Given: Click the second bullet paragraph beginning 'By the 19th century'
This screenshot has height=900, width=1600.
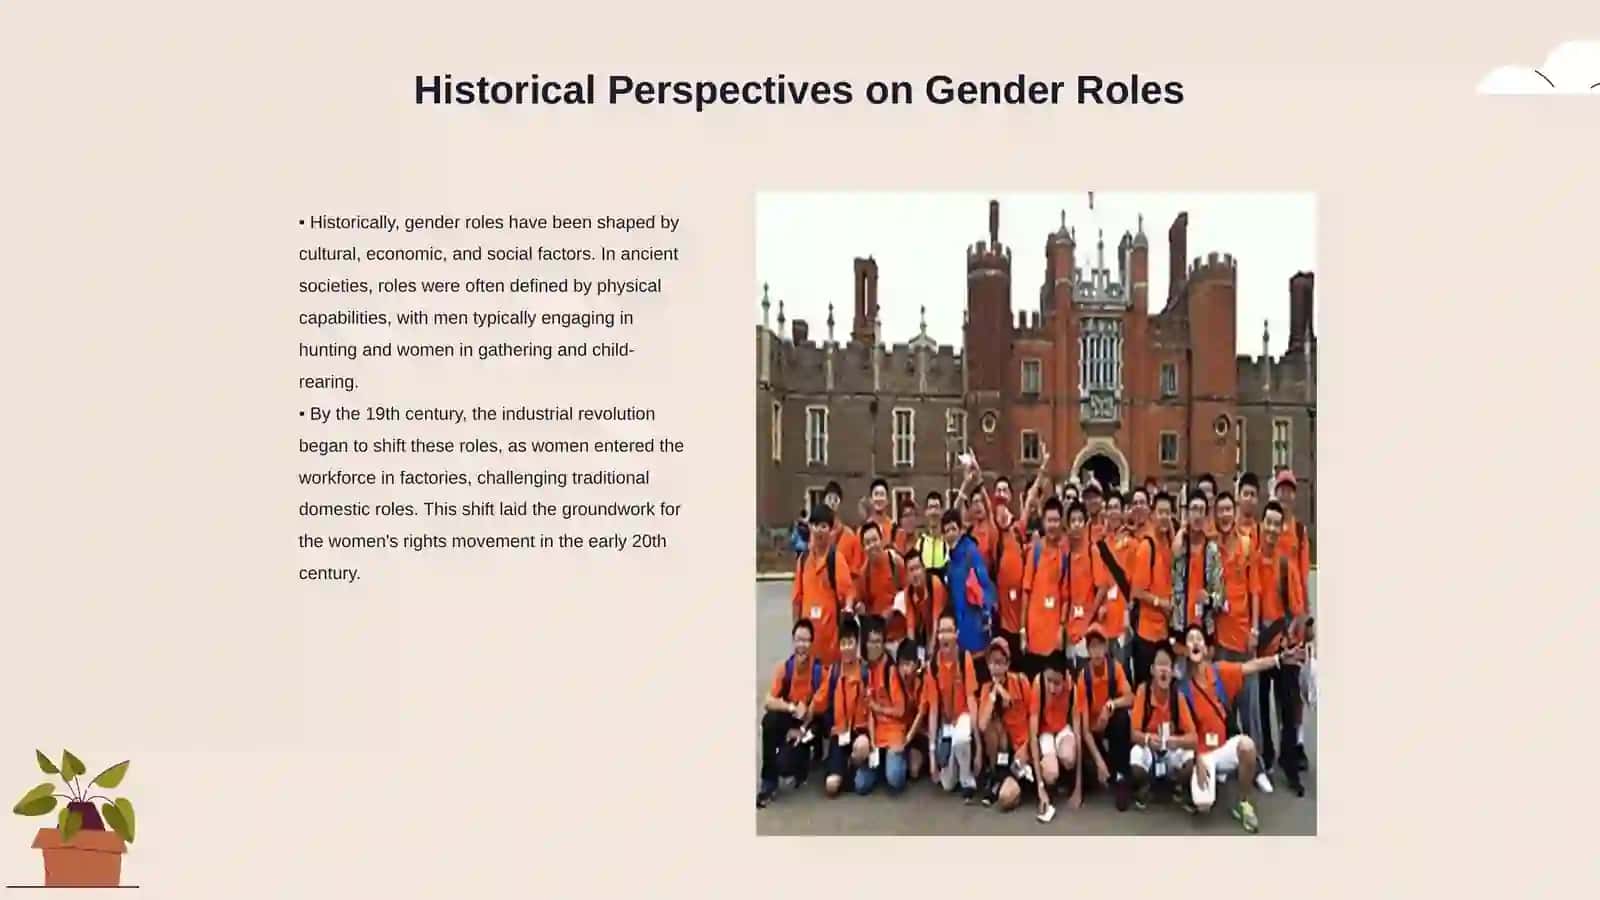Looking at the screenshot, I should coord(491,493).
